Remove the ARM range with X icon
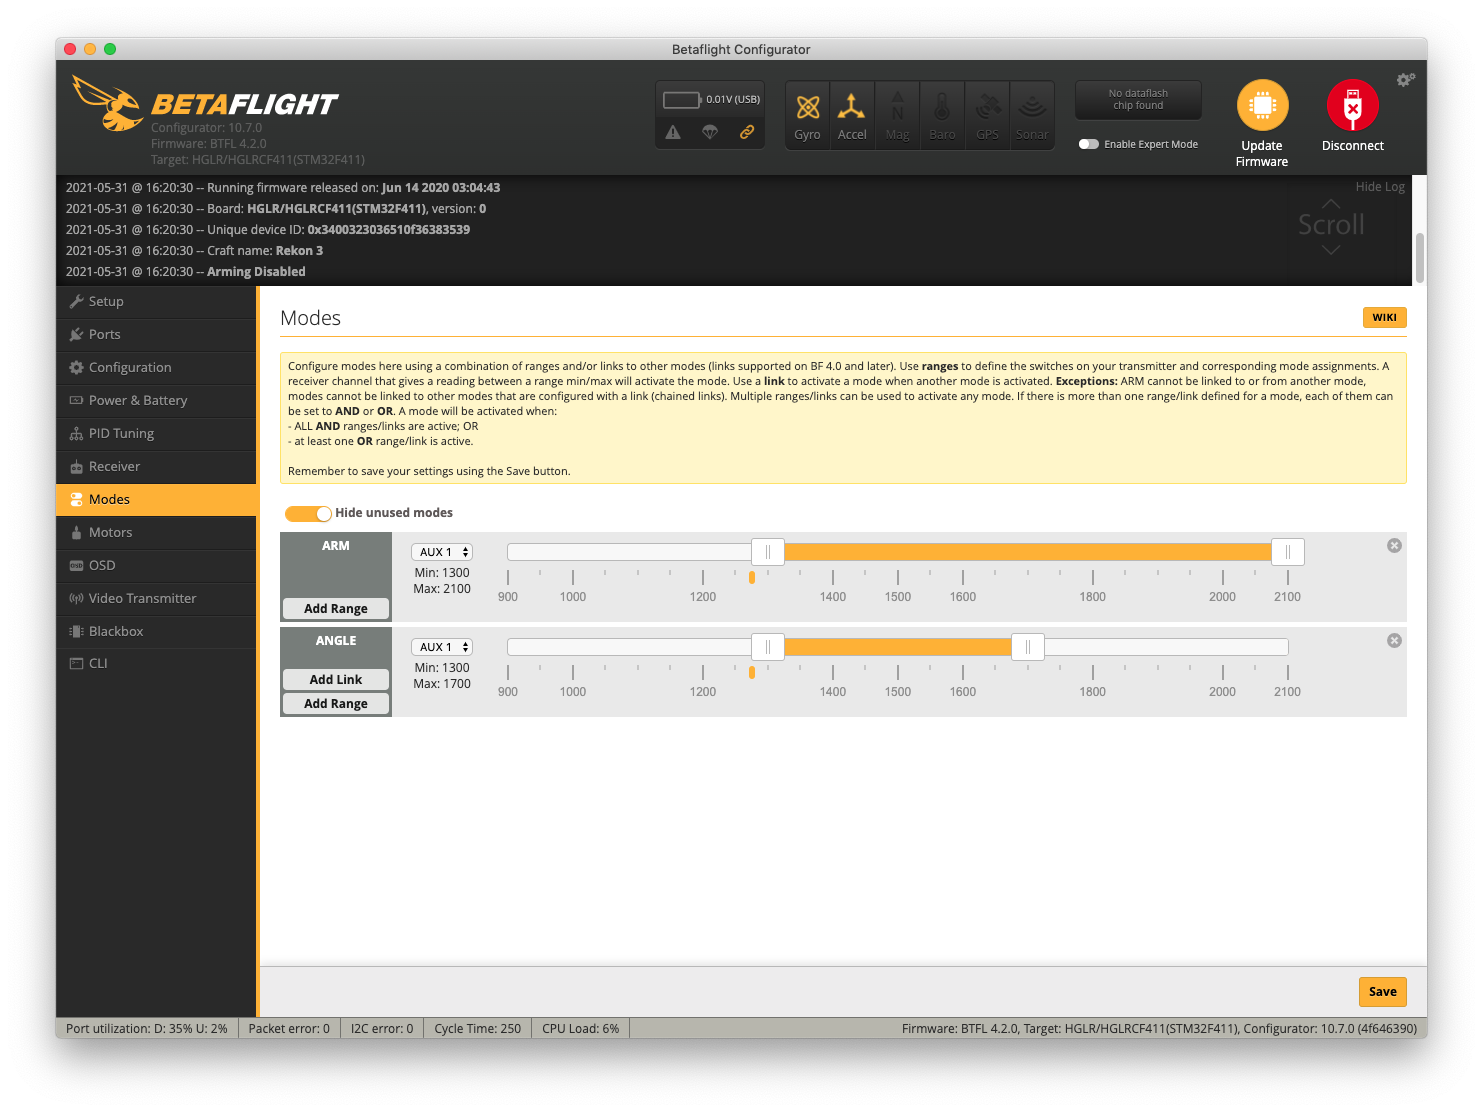 click(1394, 546)
